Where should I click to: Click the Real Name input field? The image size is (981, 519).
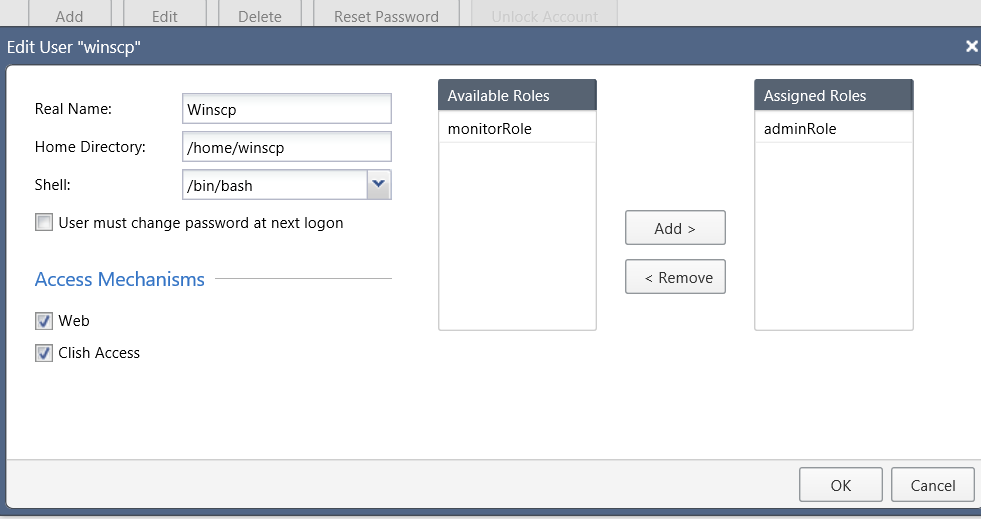point(287,109)
